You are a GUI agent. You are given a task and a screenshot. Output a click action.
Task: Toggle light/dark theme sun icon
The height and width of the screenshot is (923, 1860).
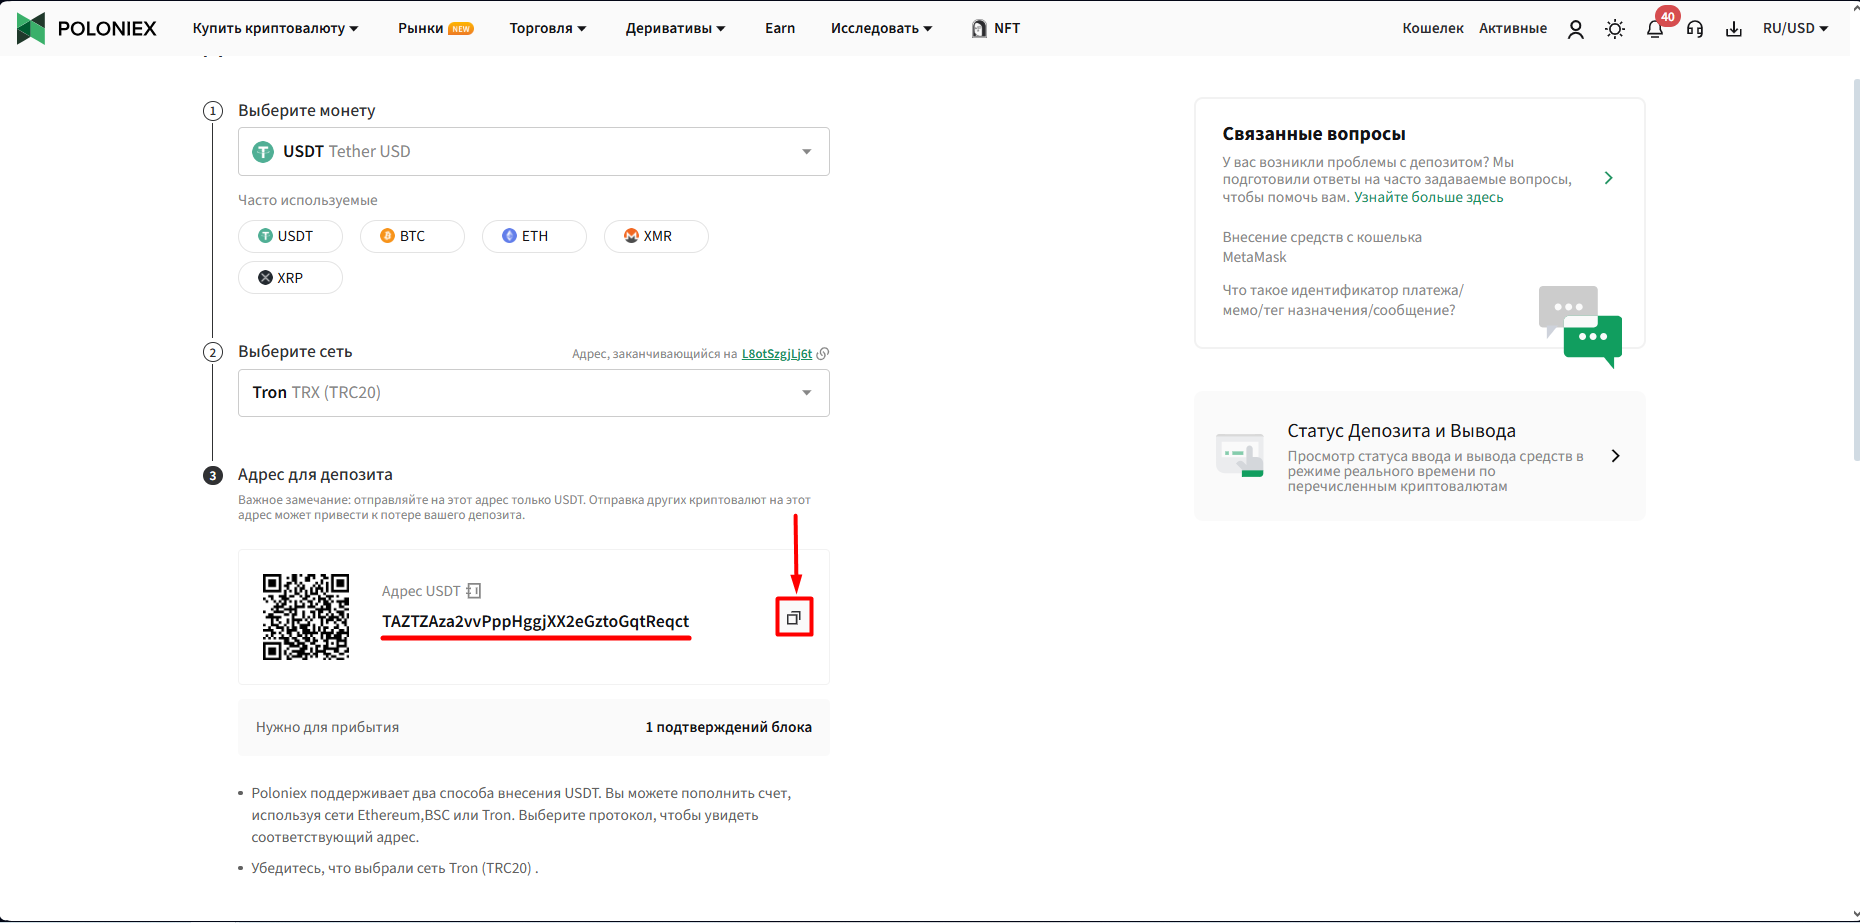coord(1615,29)
